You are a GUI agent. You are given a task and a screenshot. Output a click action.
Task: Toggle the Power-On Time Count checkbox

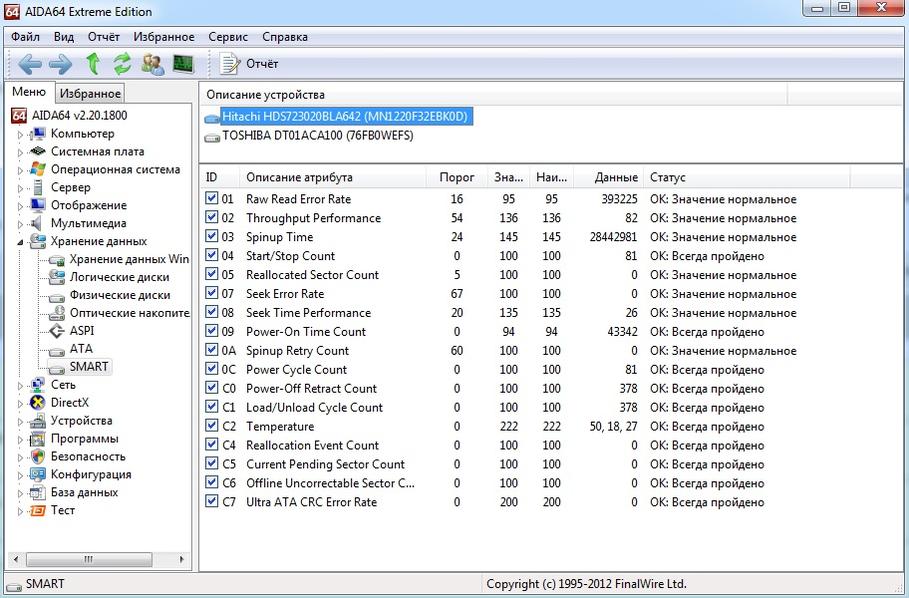click(x=212, y=331)
